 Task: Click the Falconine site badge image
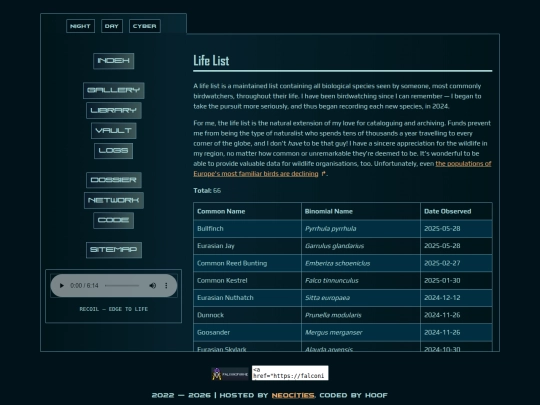pyautogui.click(x=230, y=374)
